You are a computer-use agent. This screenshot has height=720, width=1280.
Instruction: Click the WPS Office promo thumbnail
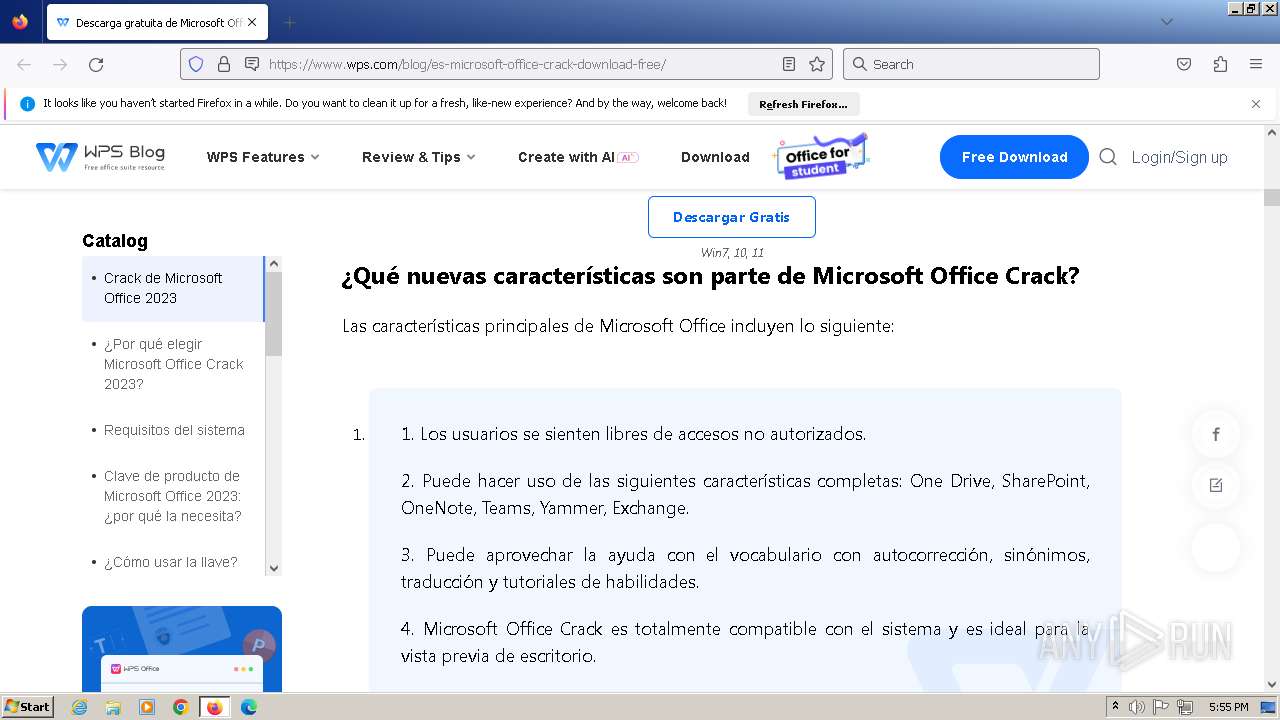(x=182, y=649)
